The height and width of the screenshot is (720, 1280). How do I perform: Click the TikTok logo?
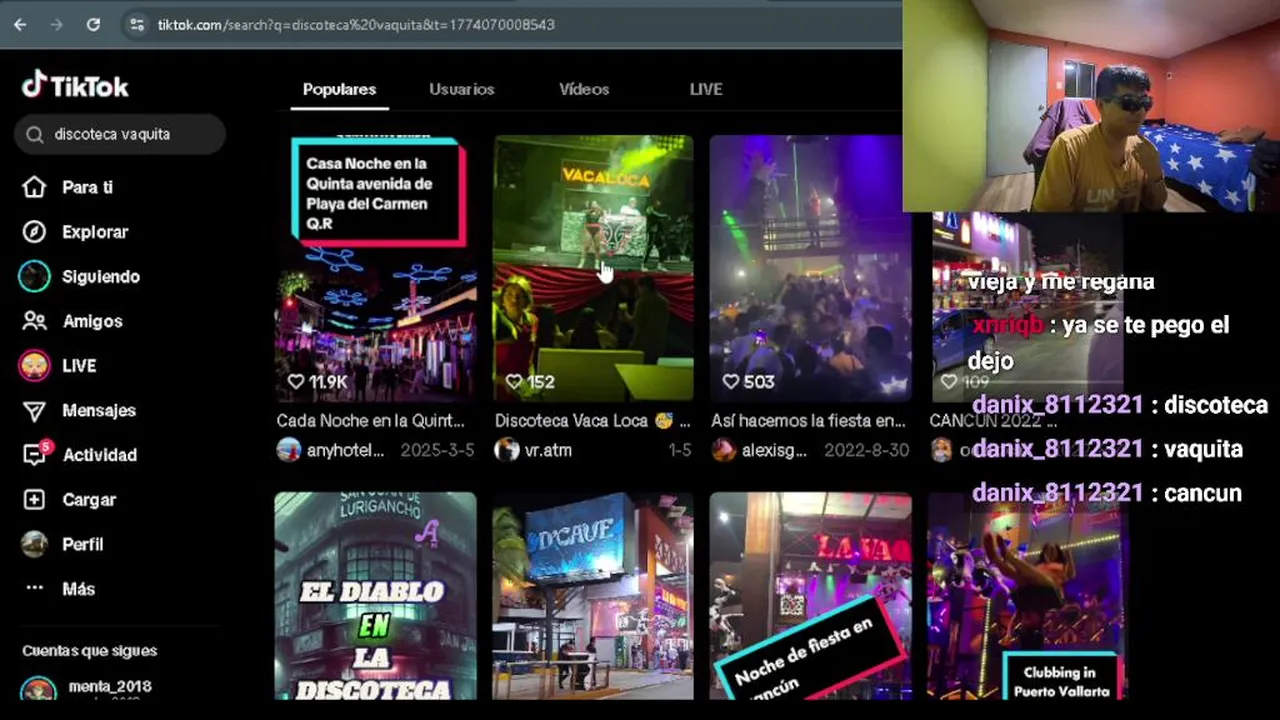coord(75,86)
